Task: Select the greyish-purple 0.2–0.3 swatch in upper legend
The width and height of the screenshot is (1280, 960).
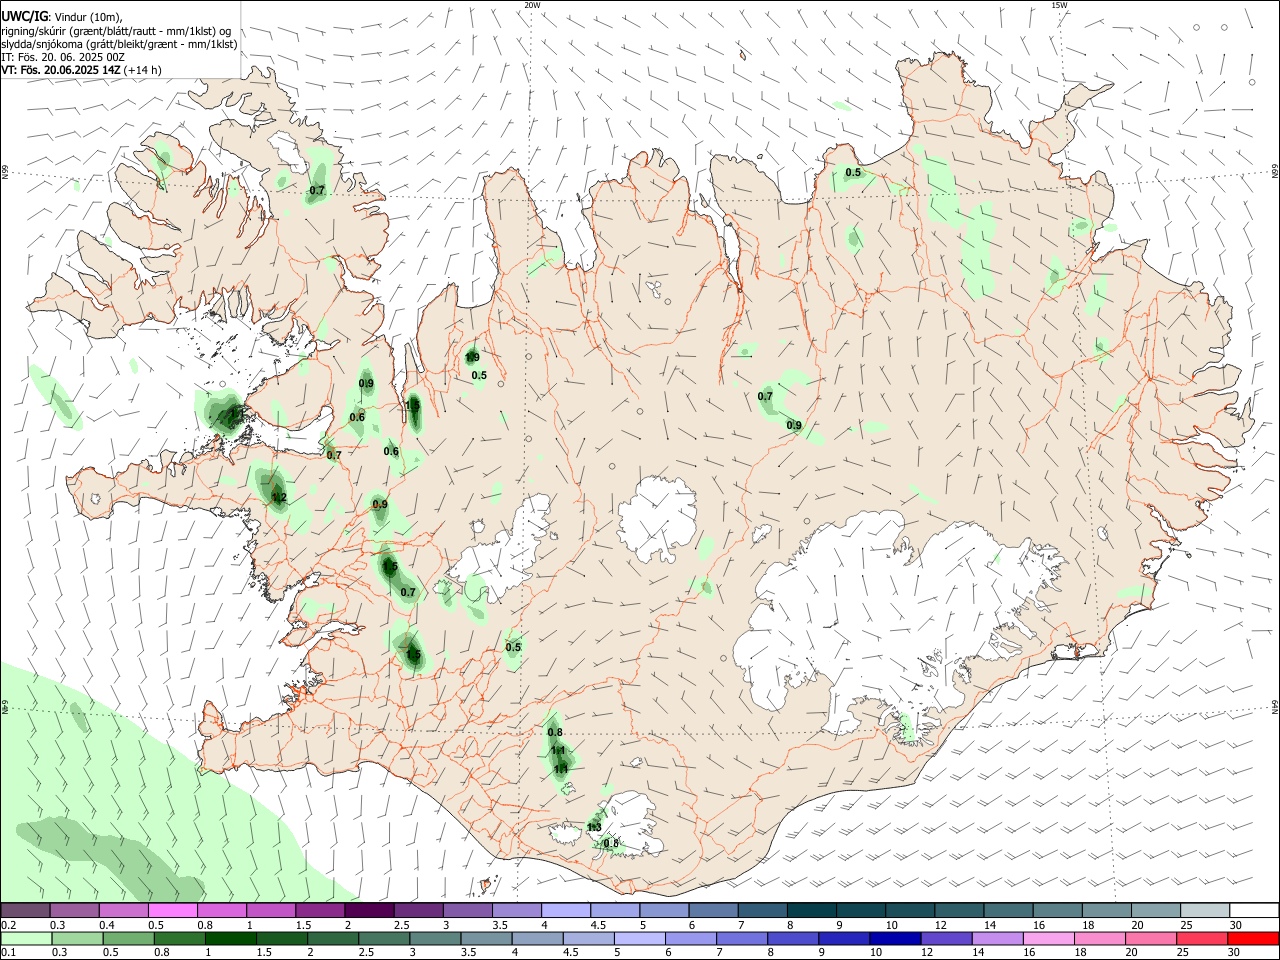Action: [x=25, y=910]
